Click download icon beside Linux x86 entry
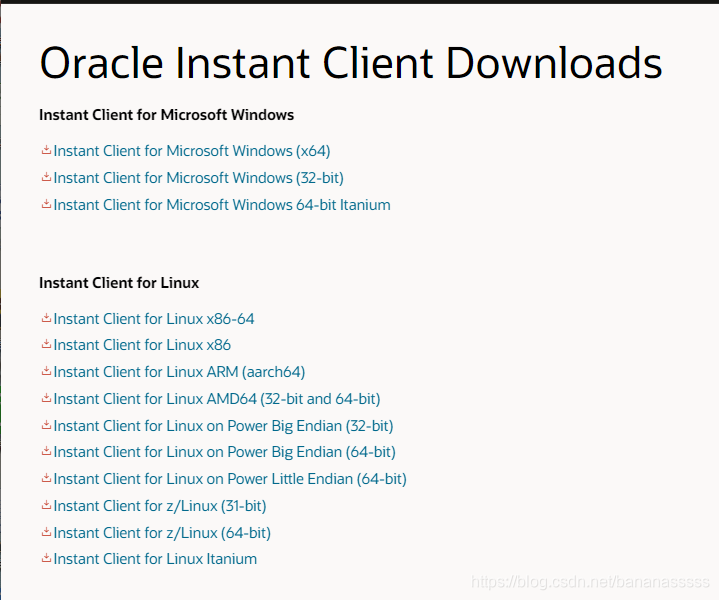This screenshot has height=600, width=719. coord(46,344)
